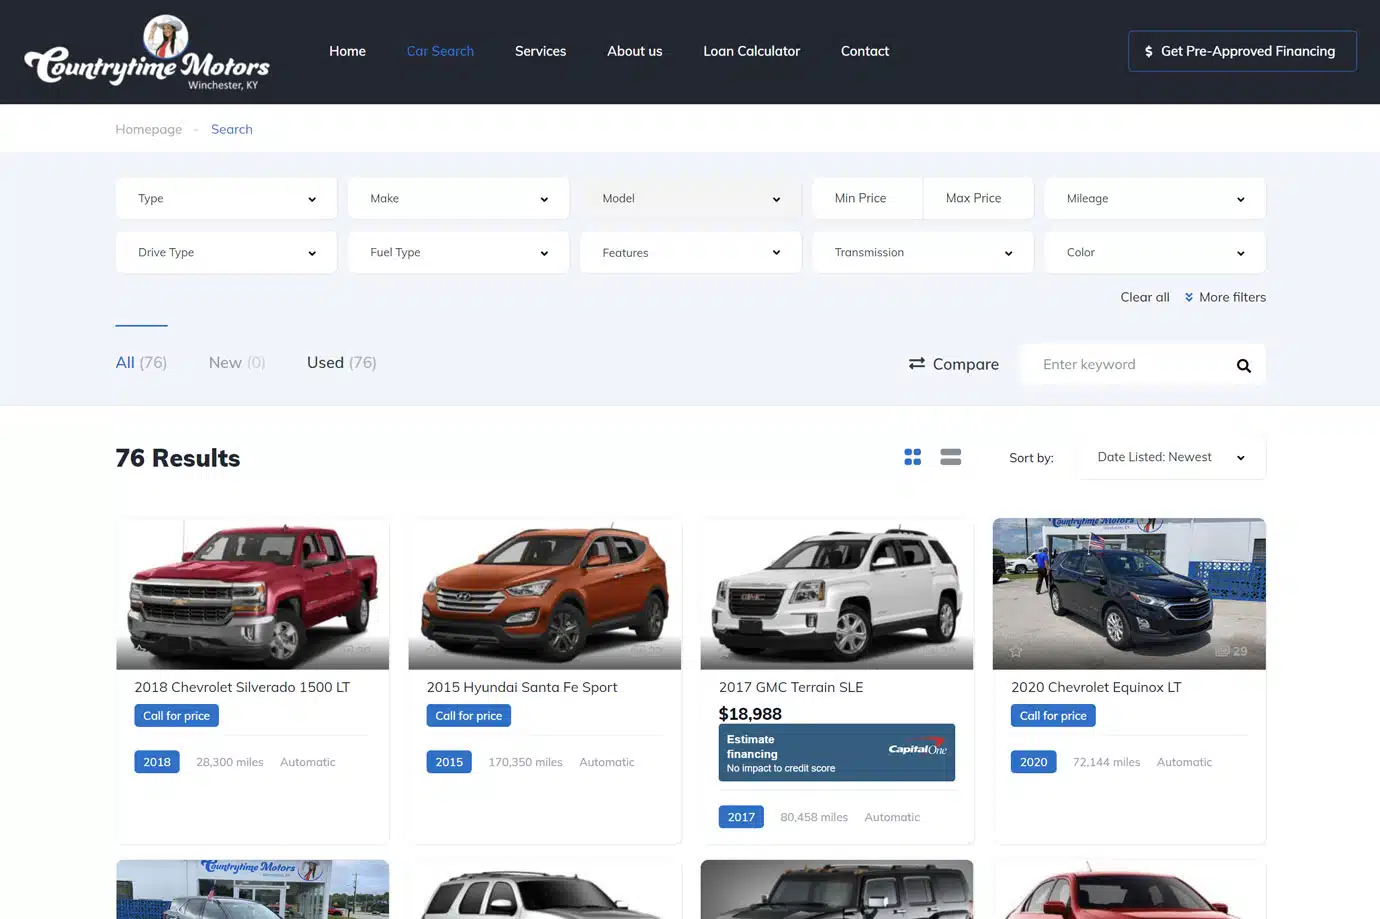Switch to grid view layout icon
The image size is (1380, 919).
912,457
